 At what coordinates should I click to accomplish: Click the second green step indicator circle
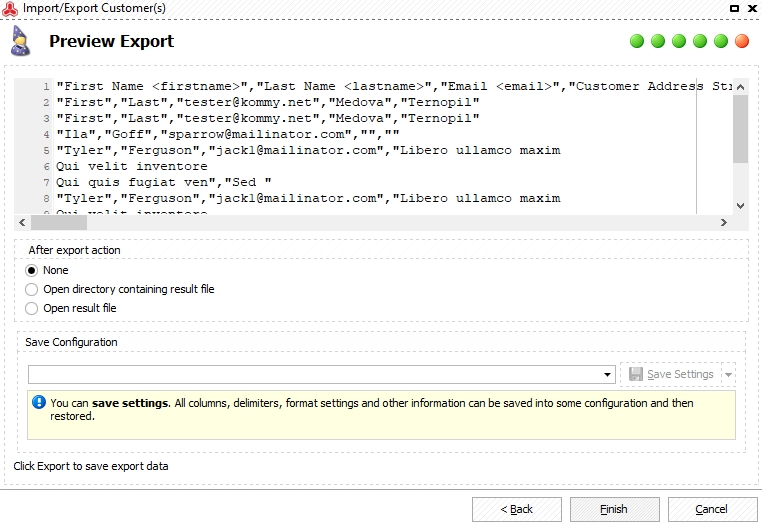(x=658, y=41)
